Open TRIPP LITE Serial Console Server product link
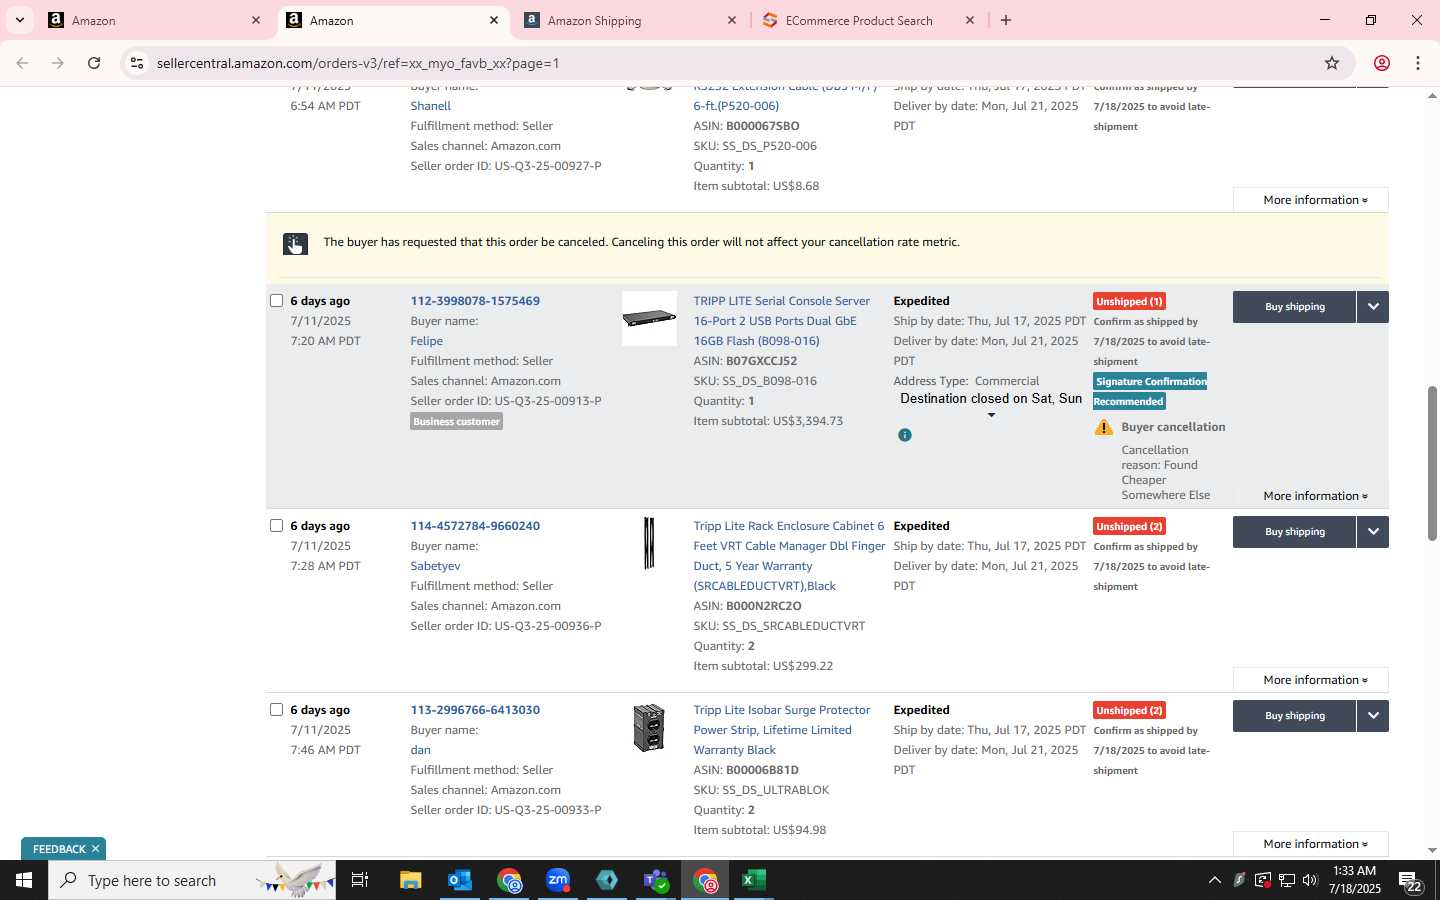1440x900 pixels. (781, 321)
